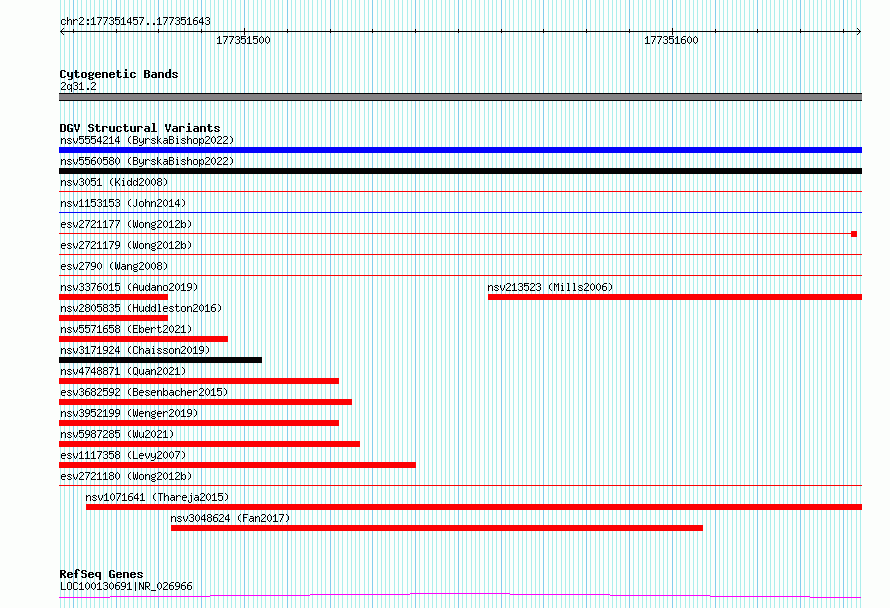890x608 pixels.
Task: Click the black bar of nsv5560580
Action: pos(460,171)
